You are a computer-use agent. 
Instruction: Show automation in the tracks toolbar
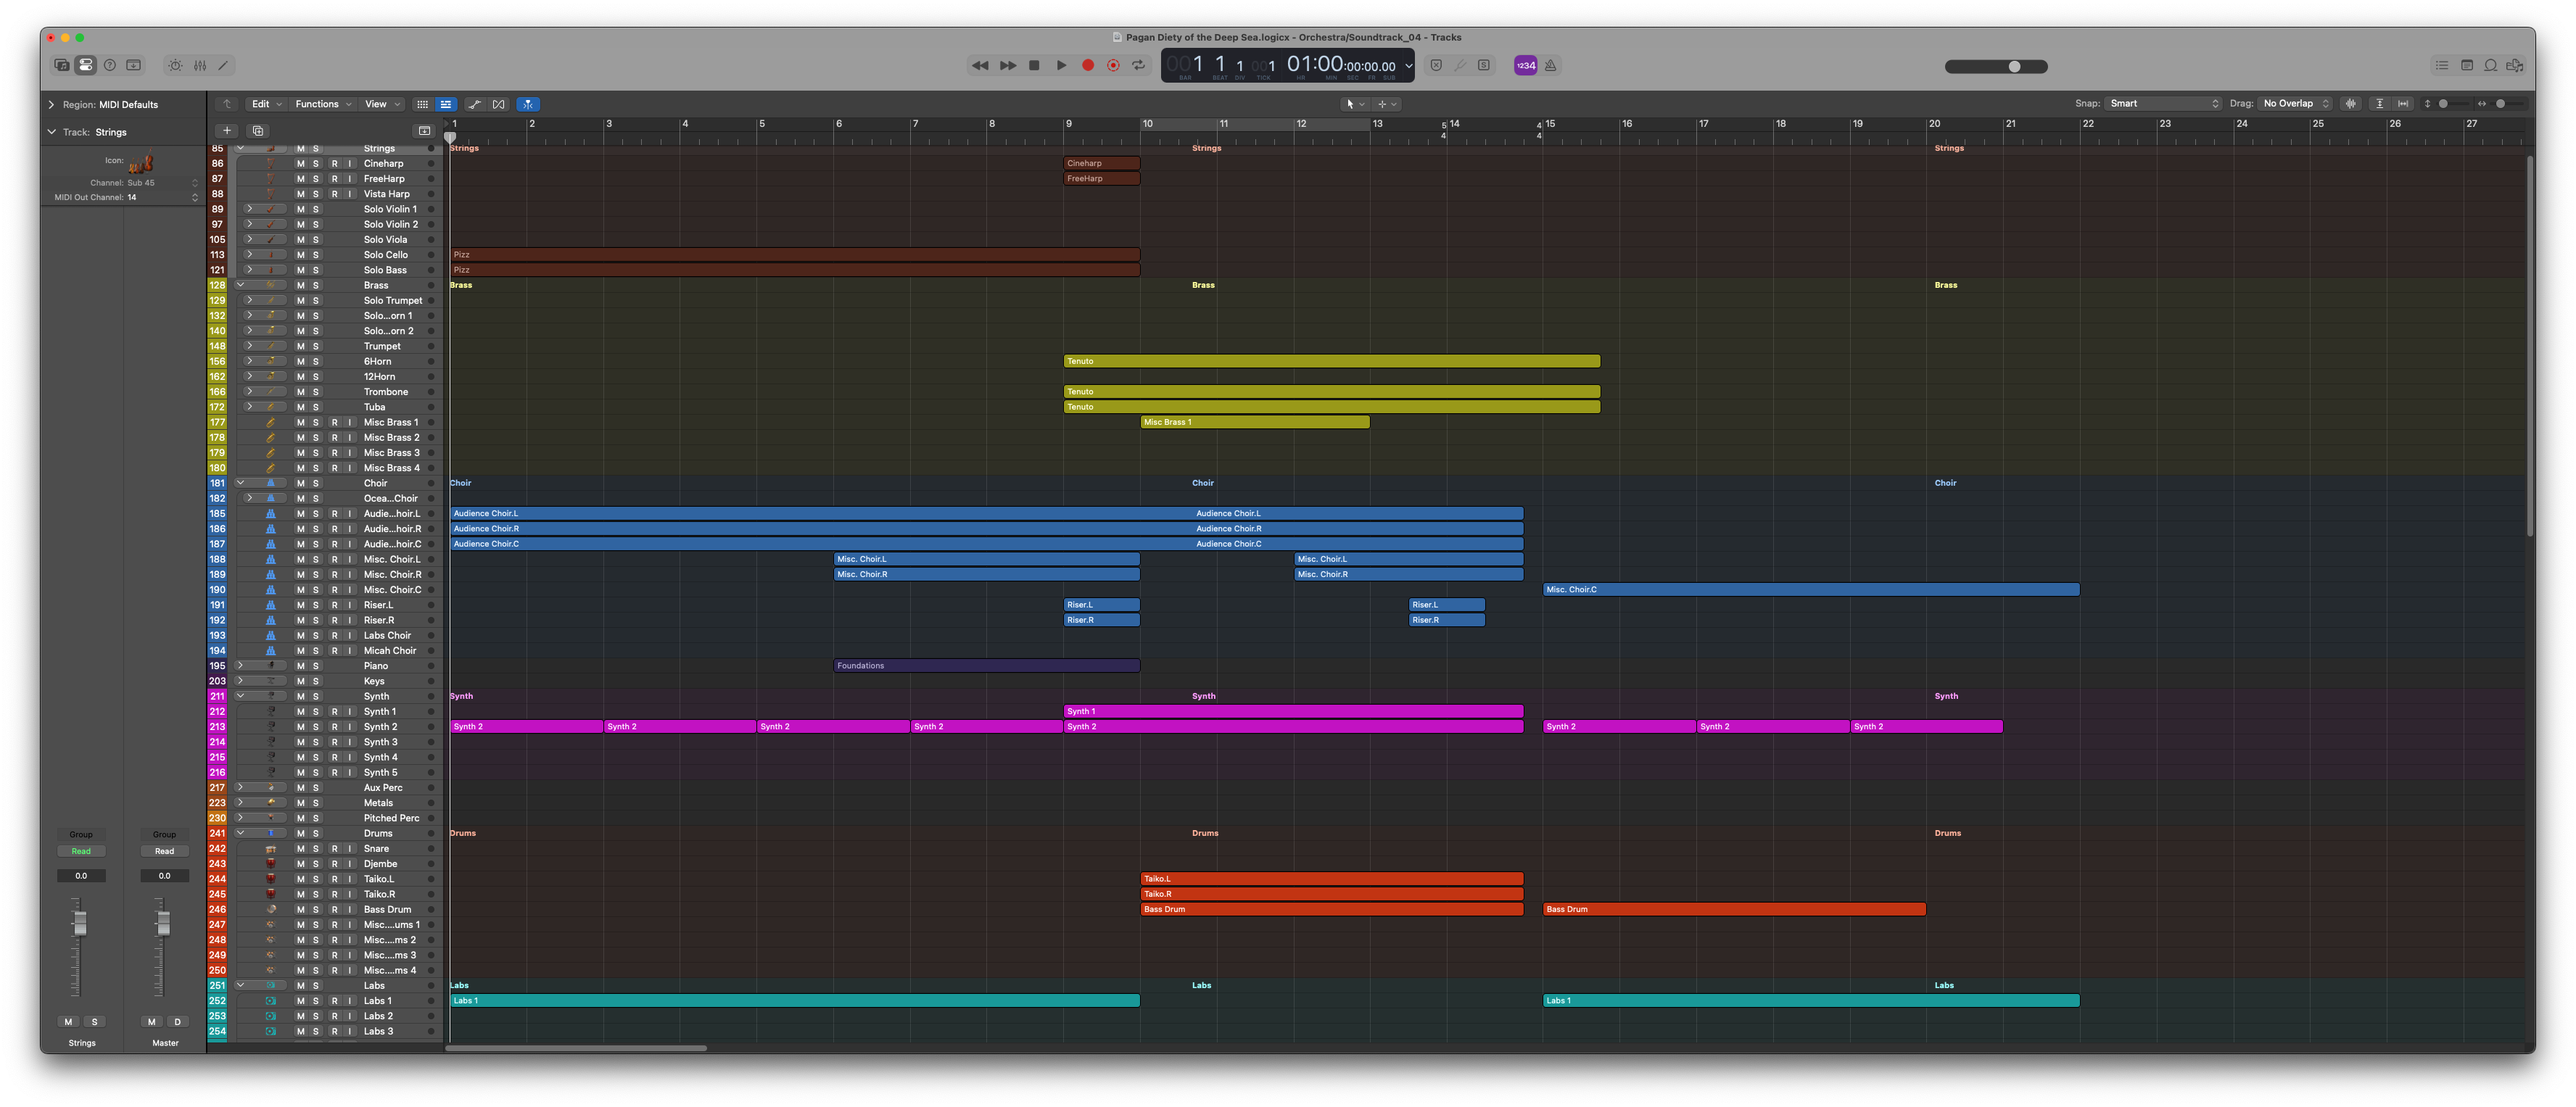click(474, 104)
